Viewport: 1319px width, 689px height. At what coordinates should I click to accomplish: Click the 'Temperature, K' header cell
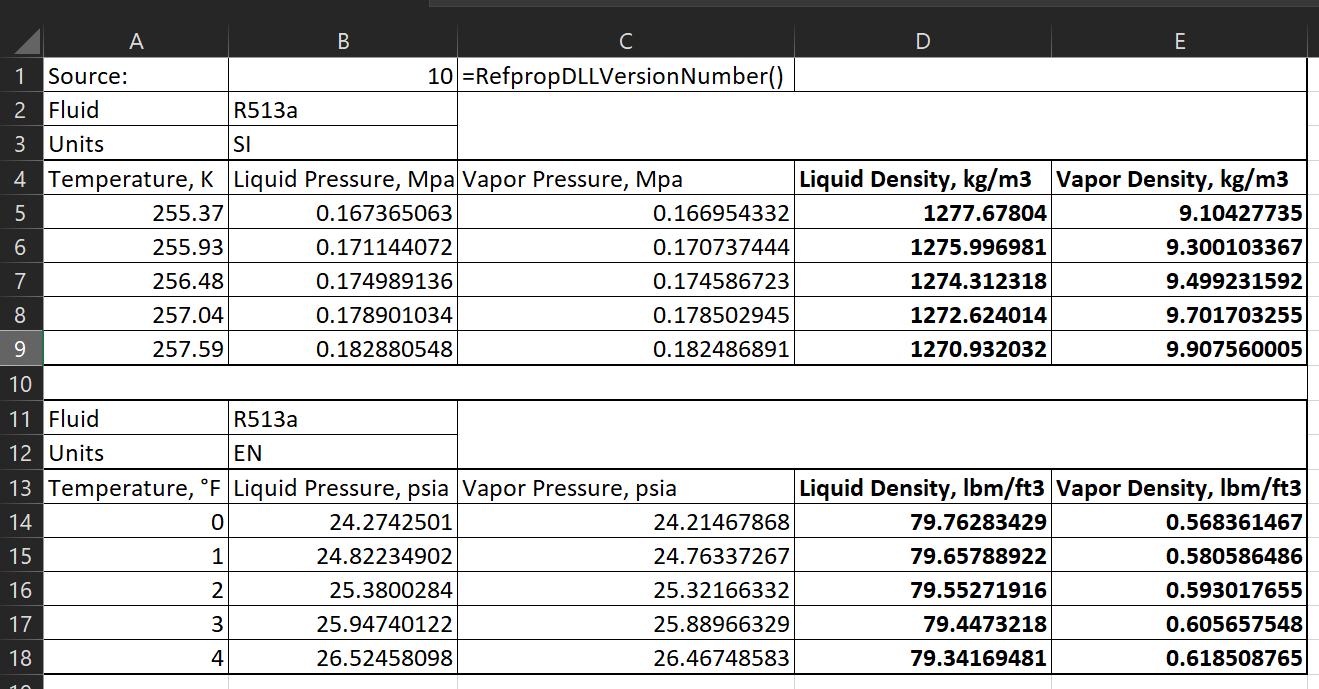[x=136, y=179]
